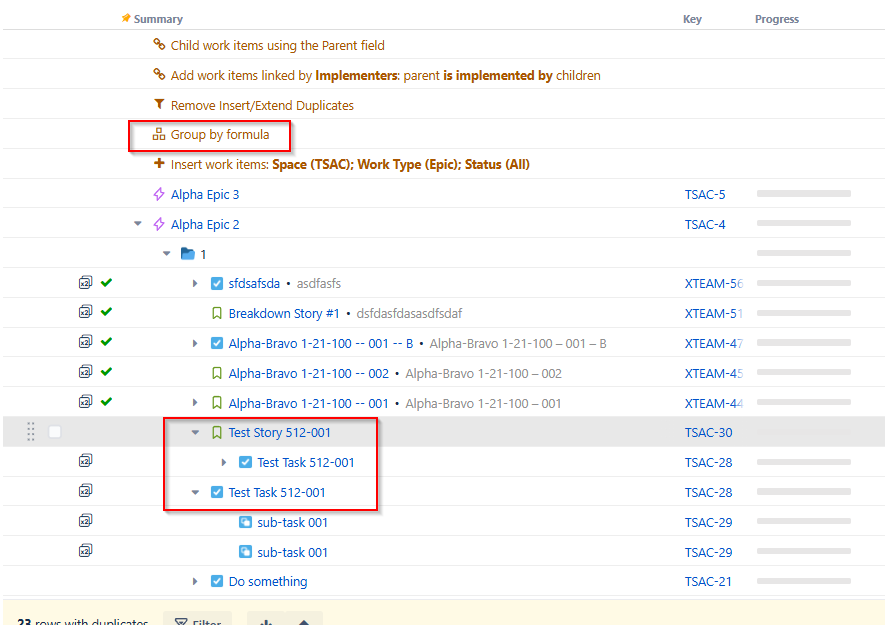Image resolution: width=885 pixels, height=625 pixels.
Task: Open the Do something summary link
Action: pyautogui.click(x=268, y=581)
